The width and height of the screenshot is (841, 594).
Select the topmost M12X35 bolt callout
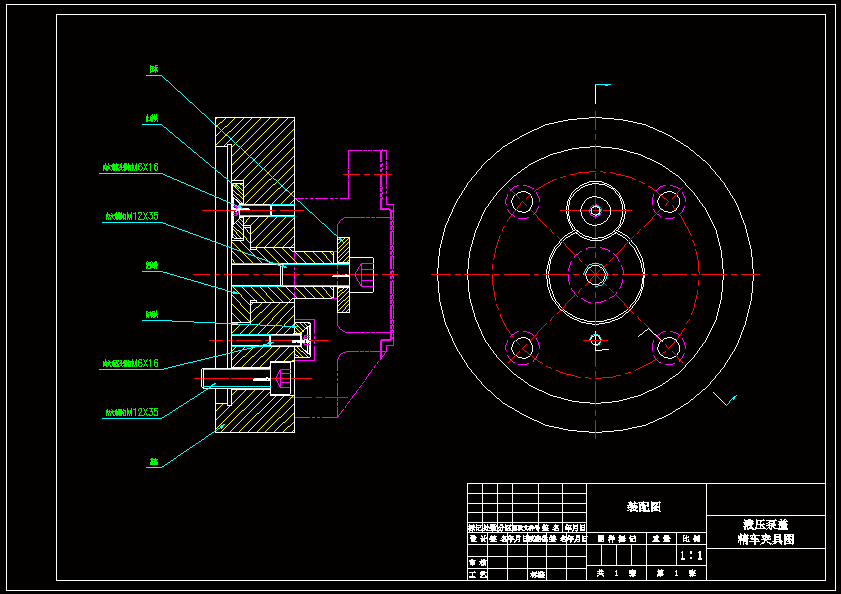point(132,216)
